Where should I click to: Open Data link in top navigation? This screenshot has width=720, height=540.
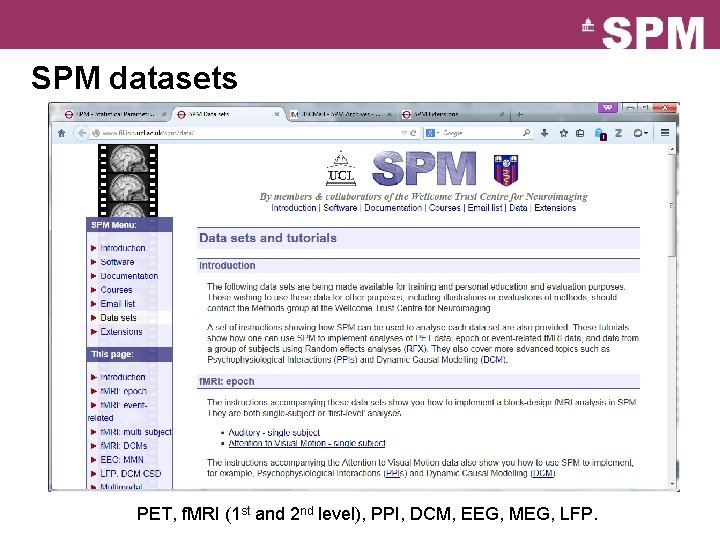[518, 208]
